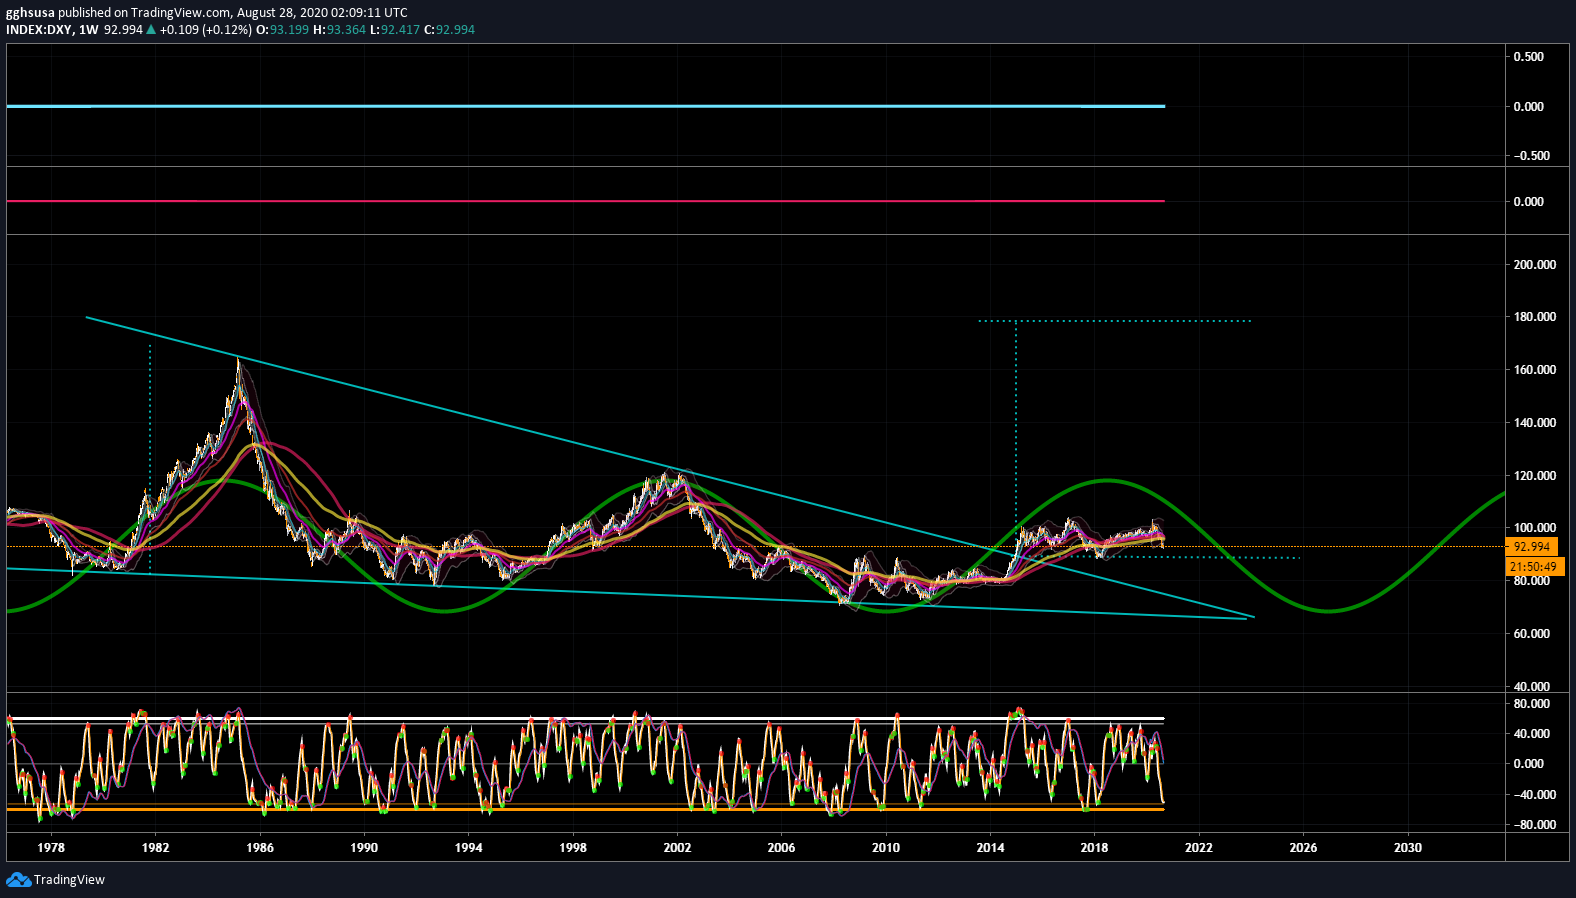The height and width of the screenshot is (898, 1576).
Task: Click the 1978 time axis label
Action: pos(51,848)
